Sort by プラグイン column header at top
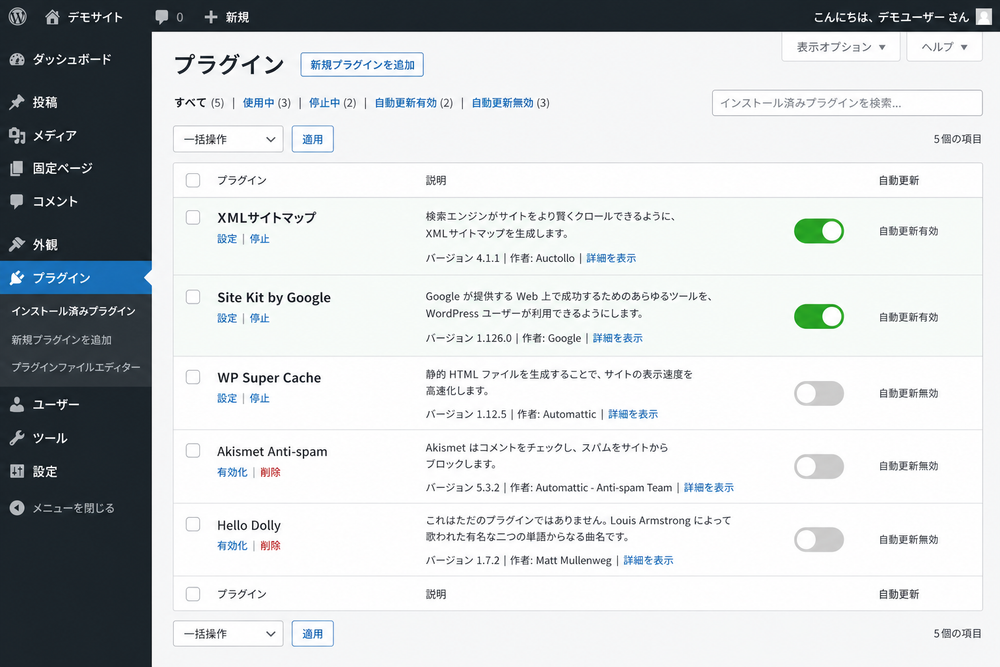 pyautogui.click(x=242, y=180)
